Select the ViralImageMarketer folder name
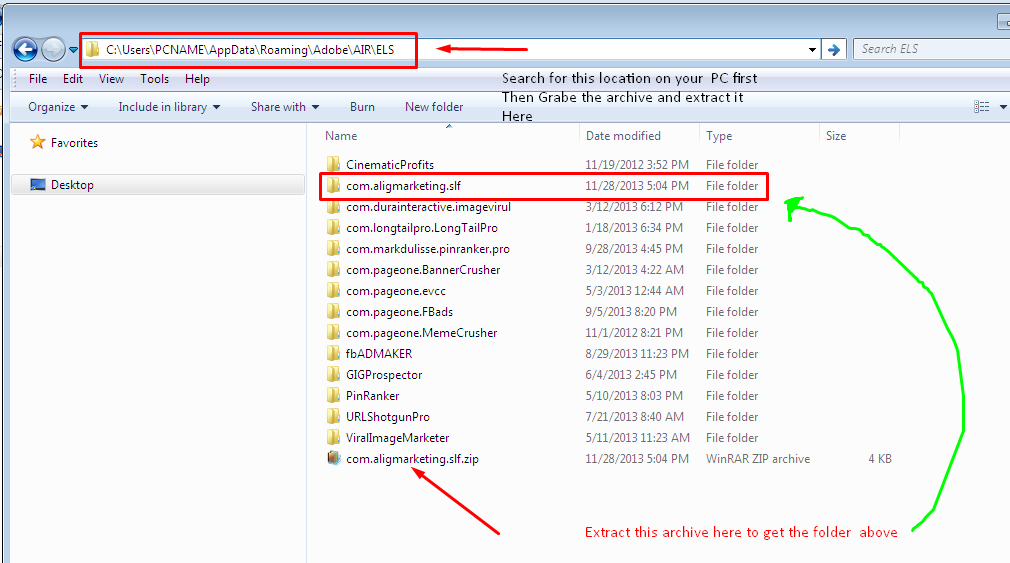 pyautogui.click(x=397, y=438)
